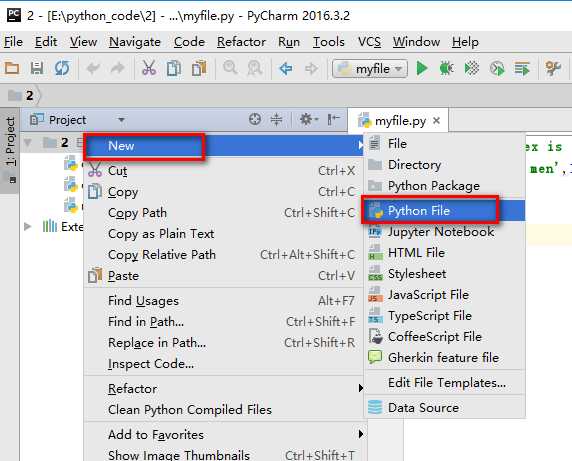Select Data Source in New submenu

tap(445, 407)
